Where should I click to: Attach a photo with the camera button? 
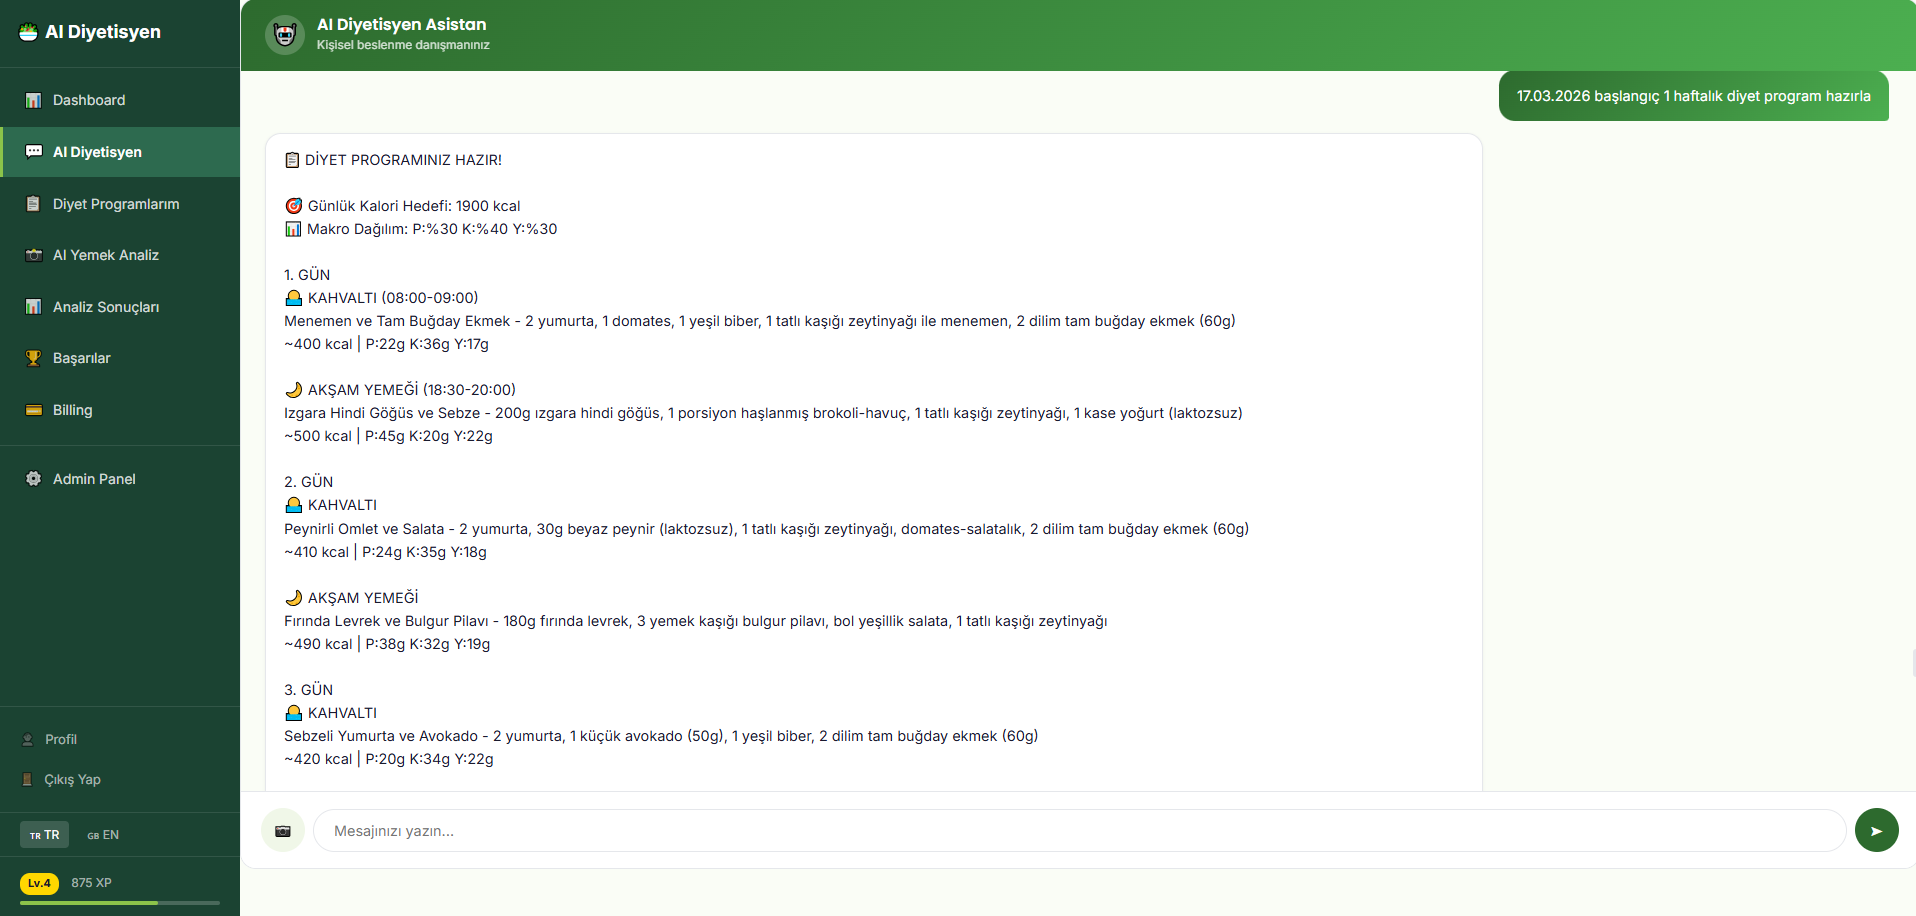click(x=283, y=831)
